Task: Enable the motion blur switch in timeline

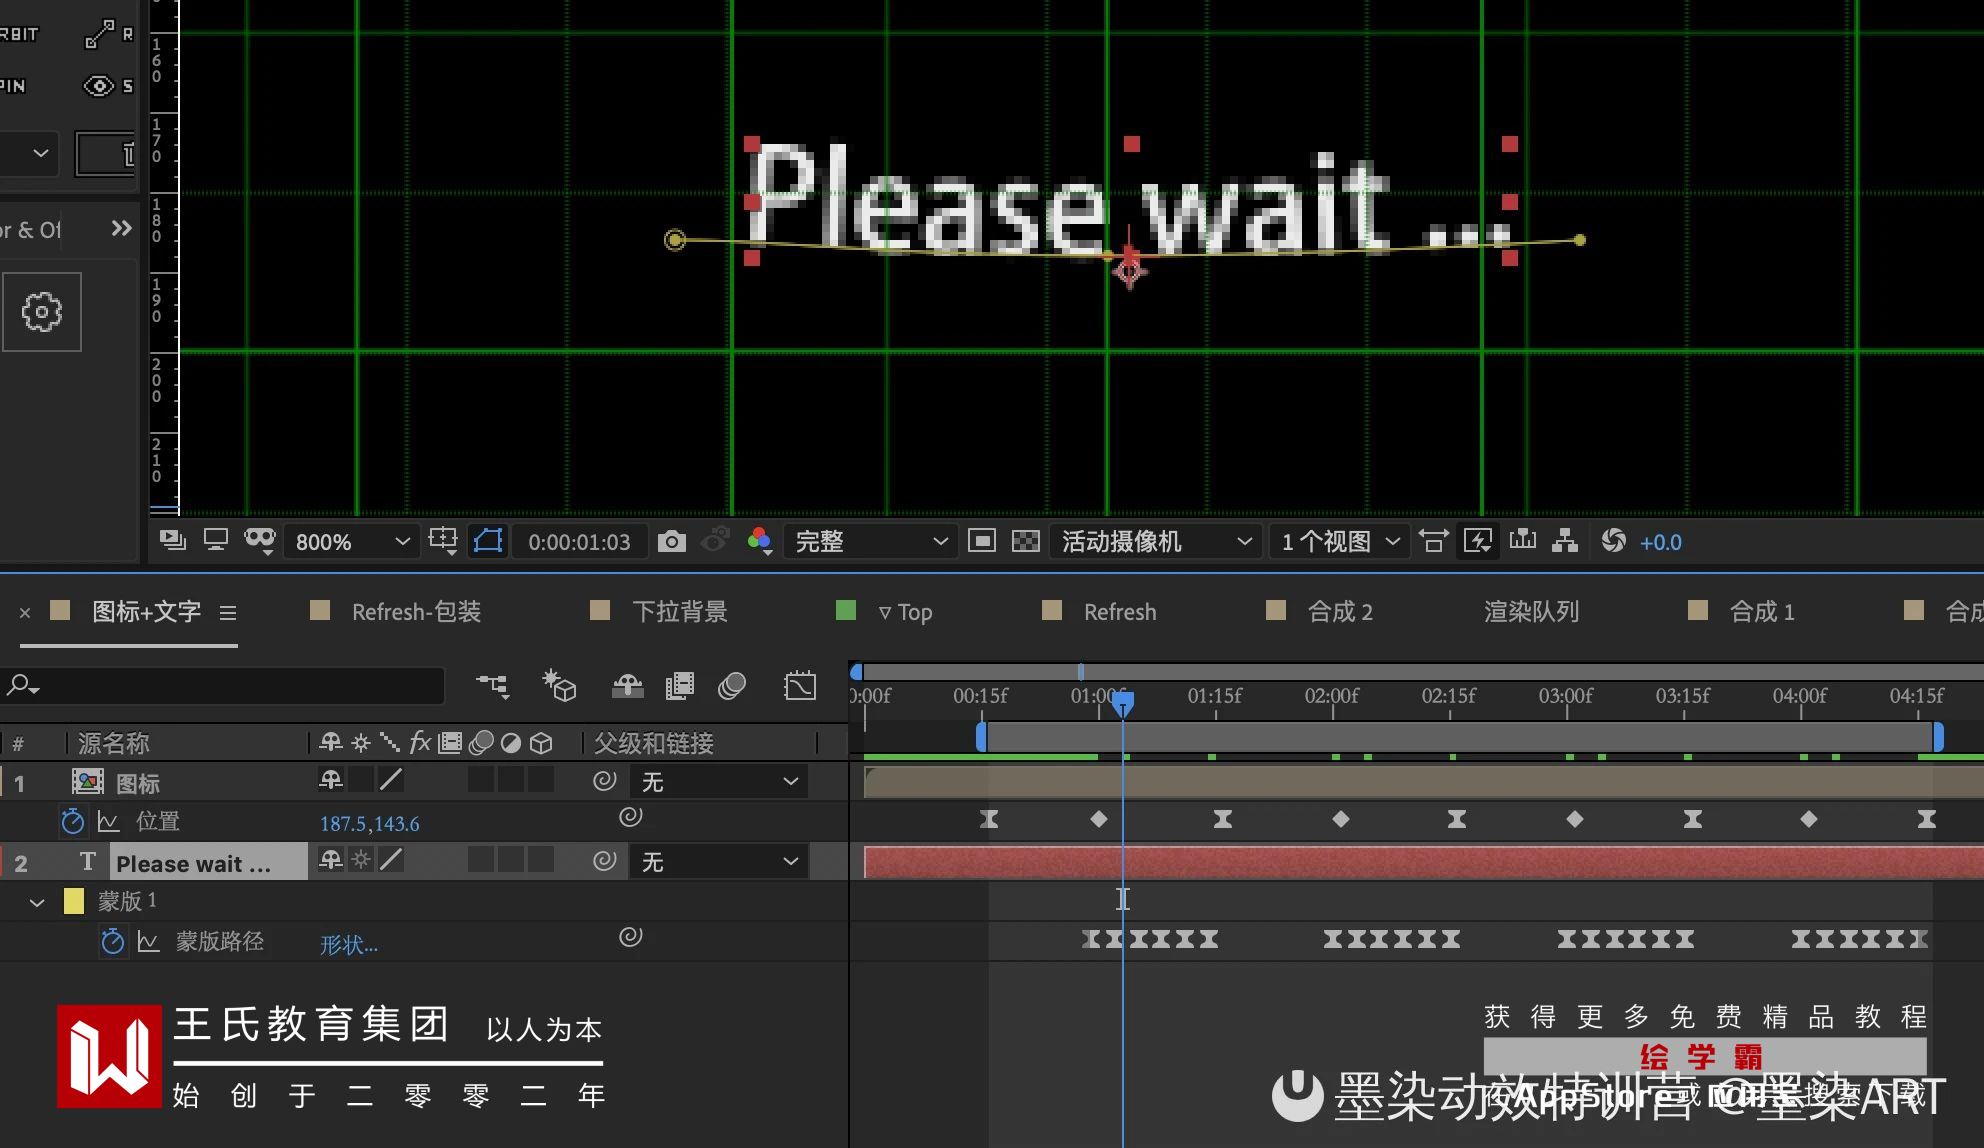Action: 732,686
